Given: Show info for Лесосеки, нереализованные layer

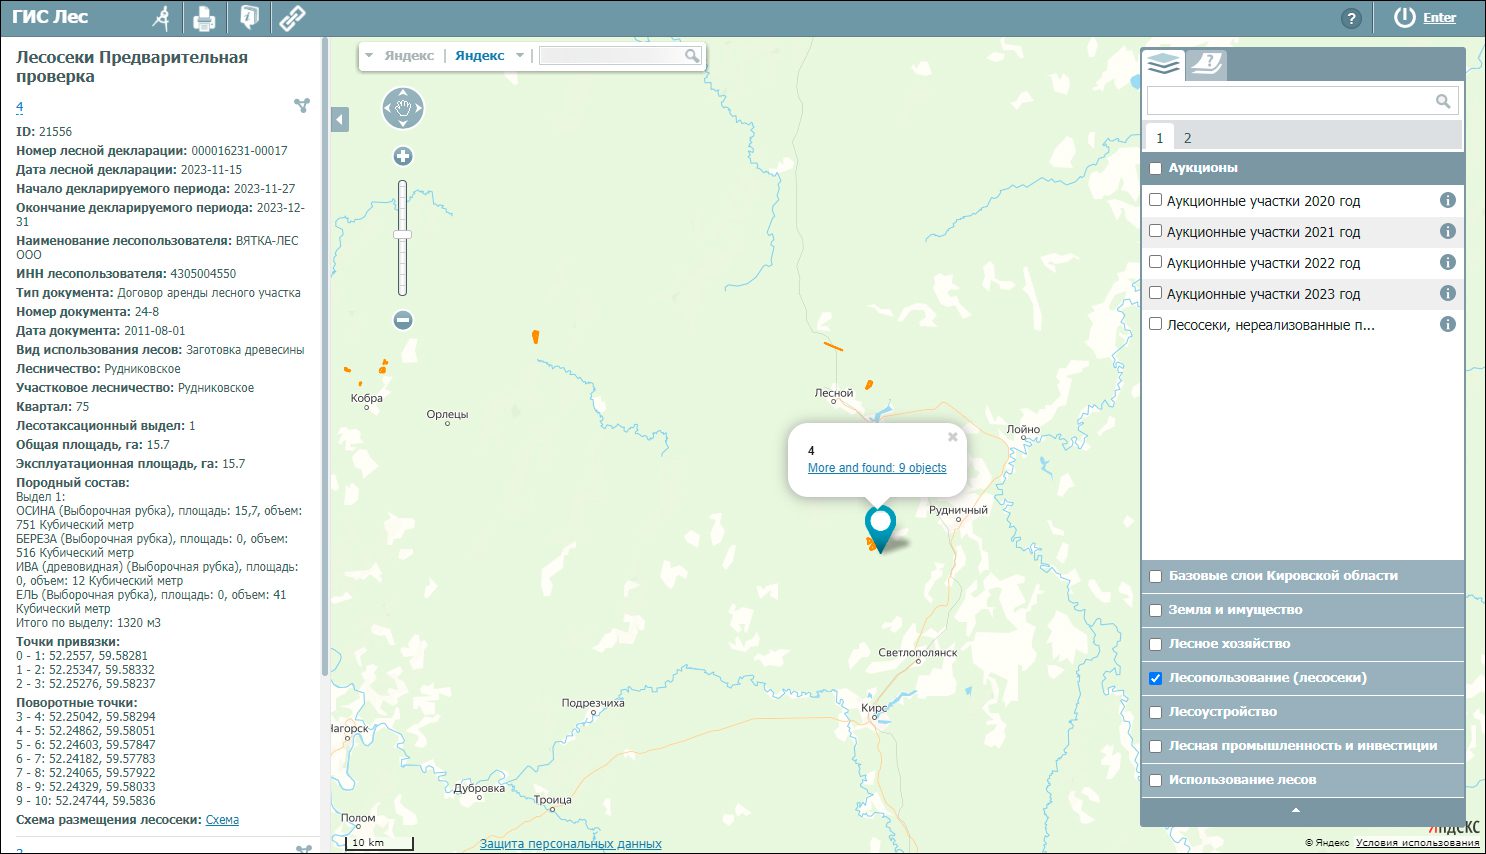Looking at the screenshot, I should pos(1447,324).
